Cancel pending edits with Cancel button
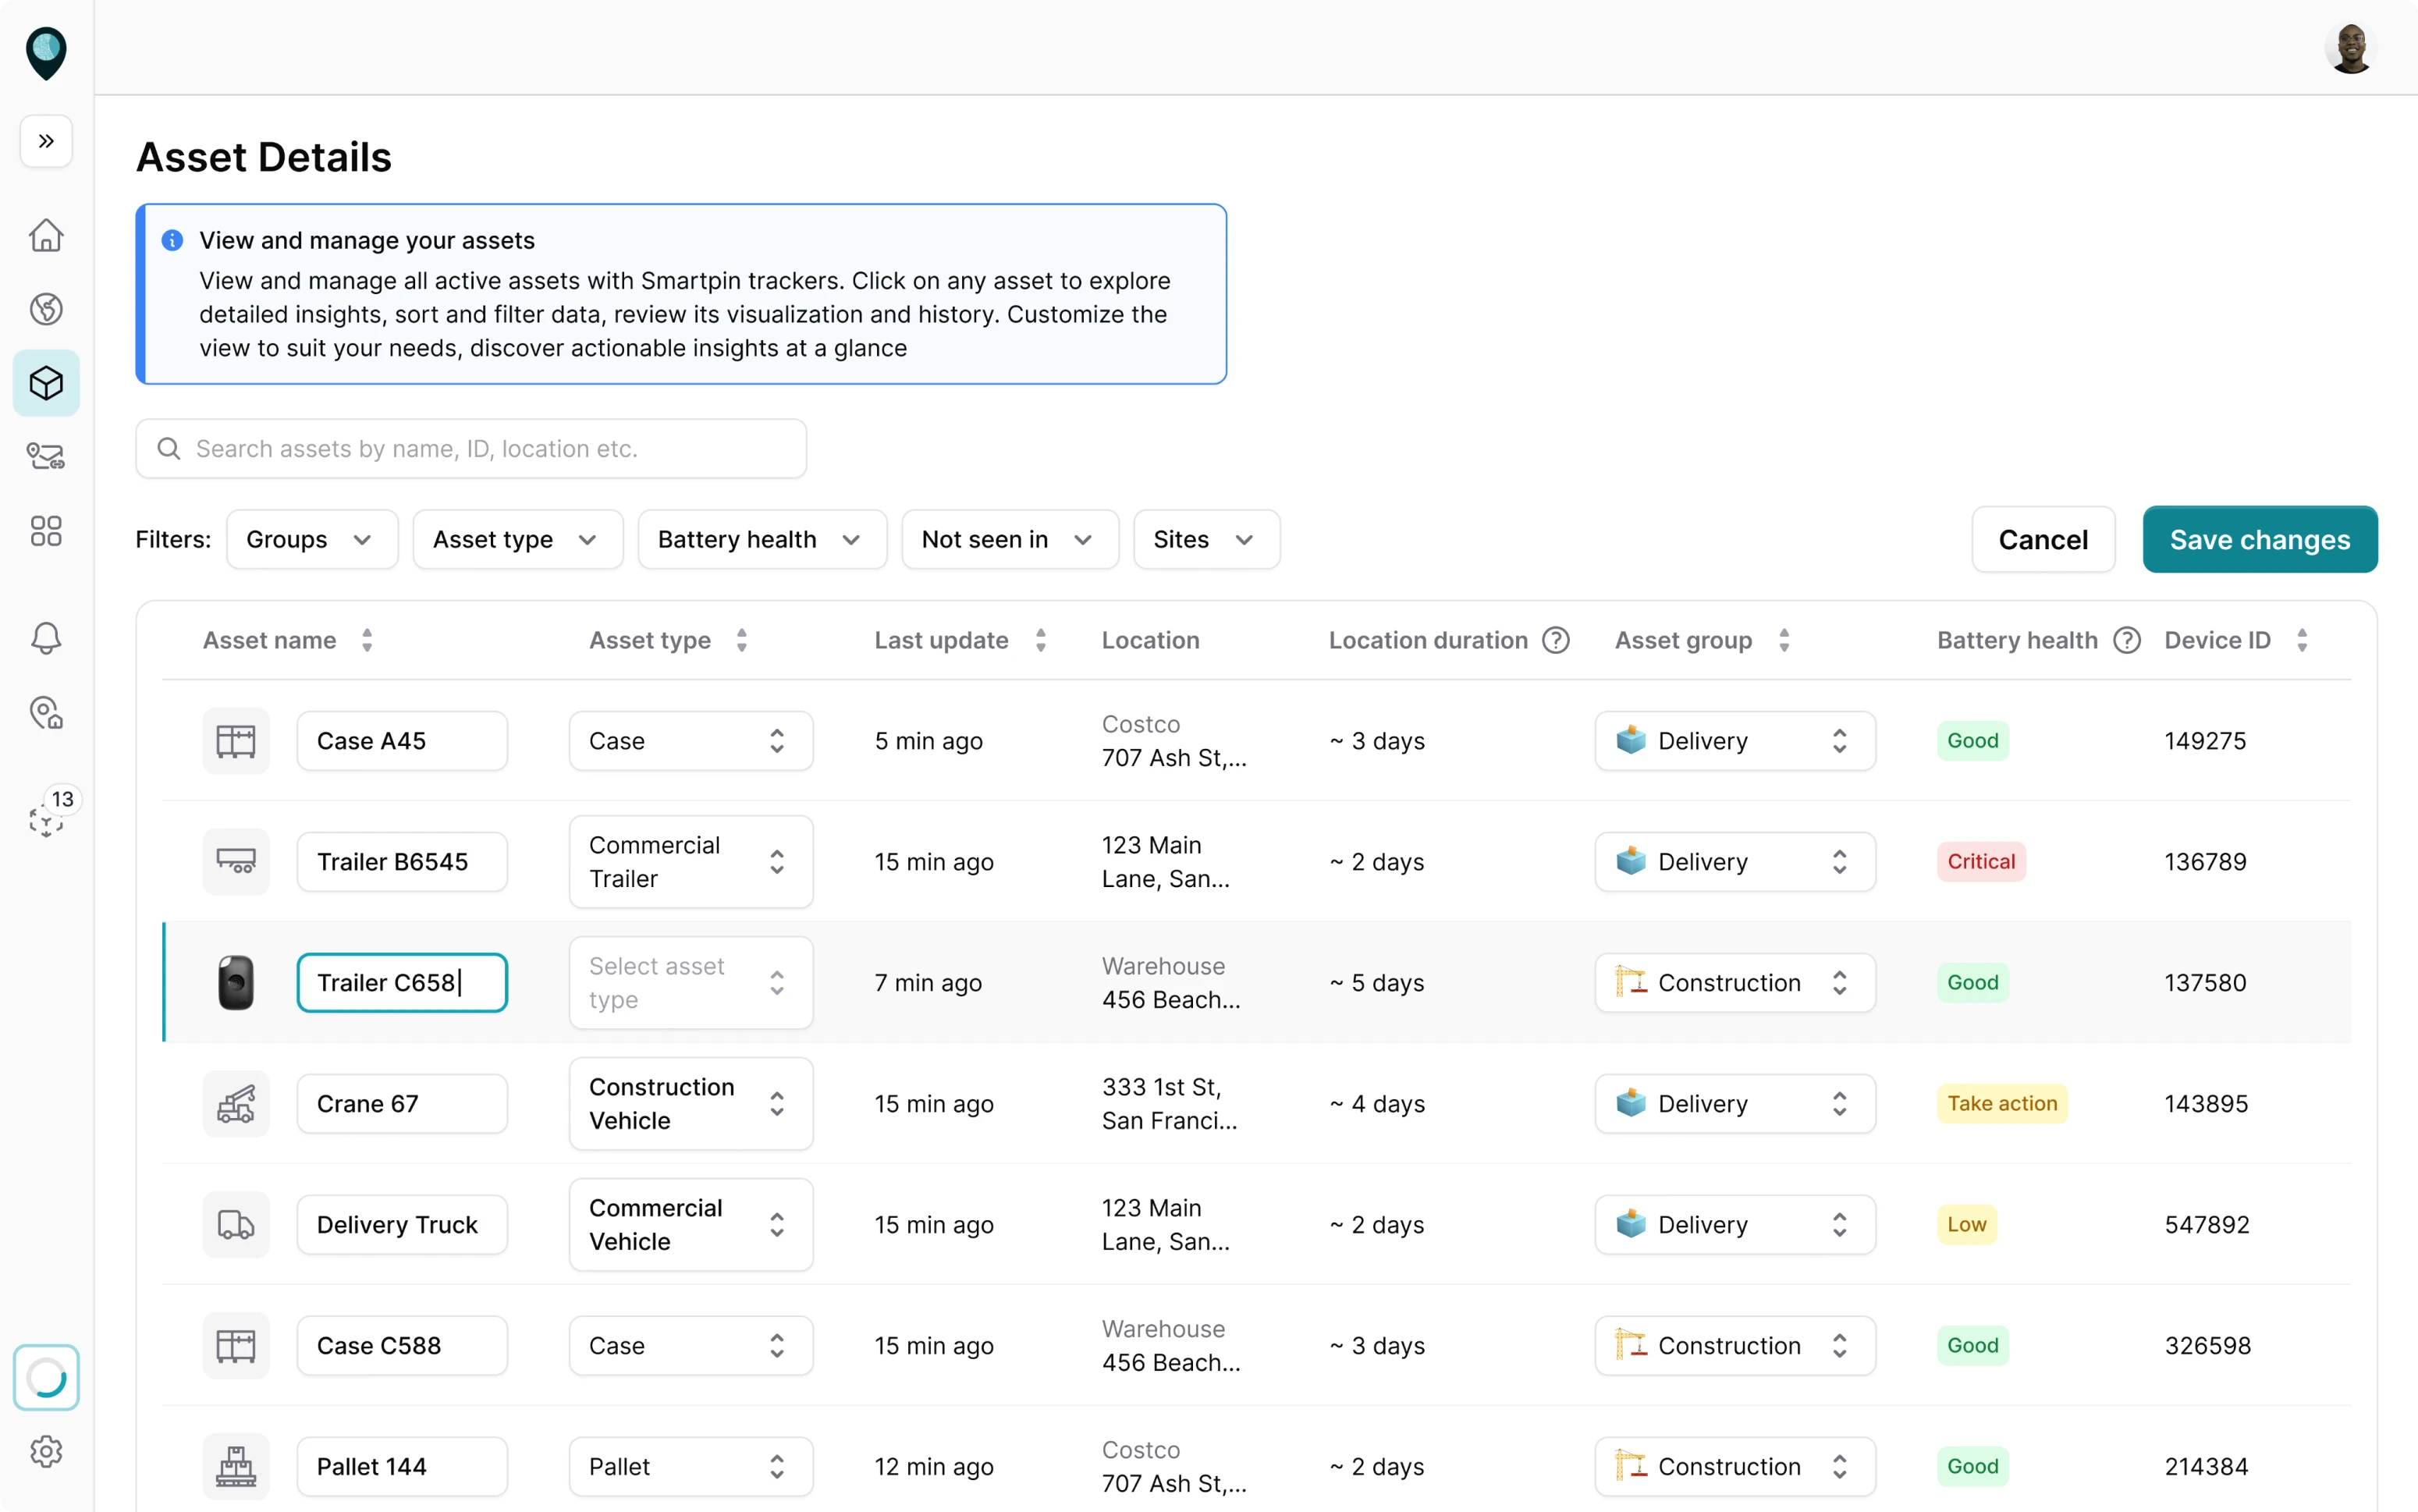 2043,539
